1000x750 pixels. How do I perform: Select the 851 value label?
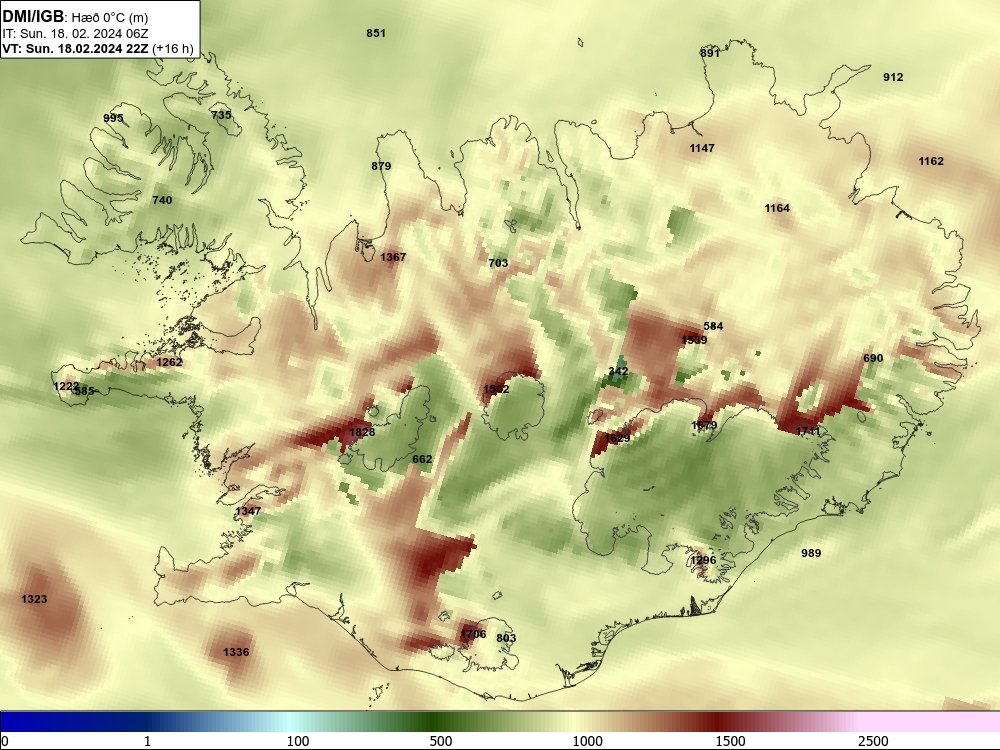[376, 33]
